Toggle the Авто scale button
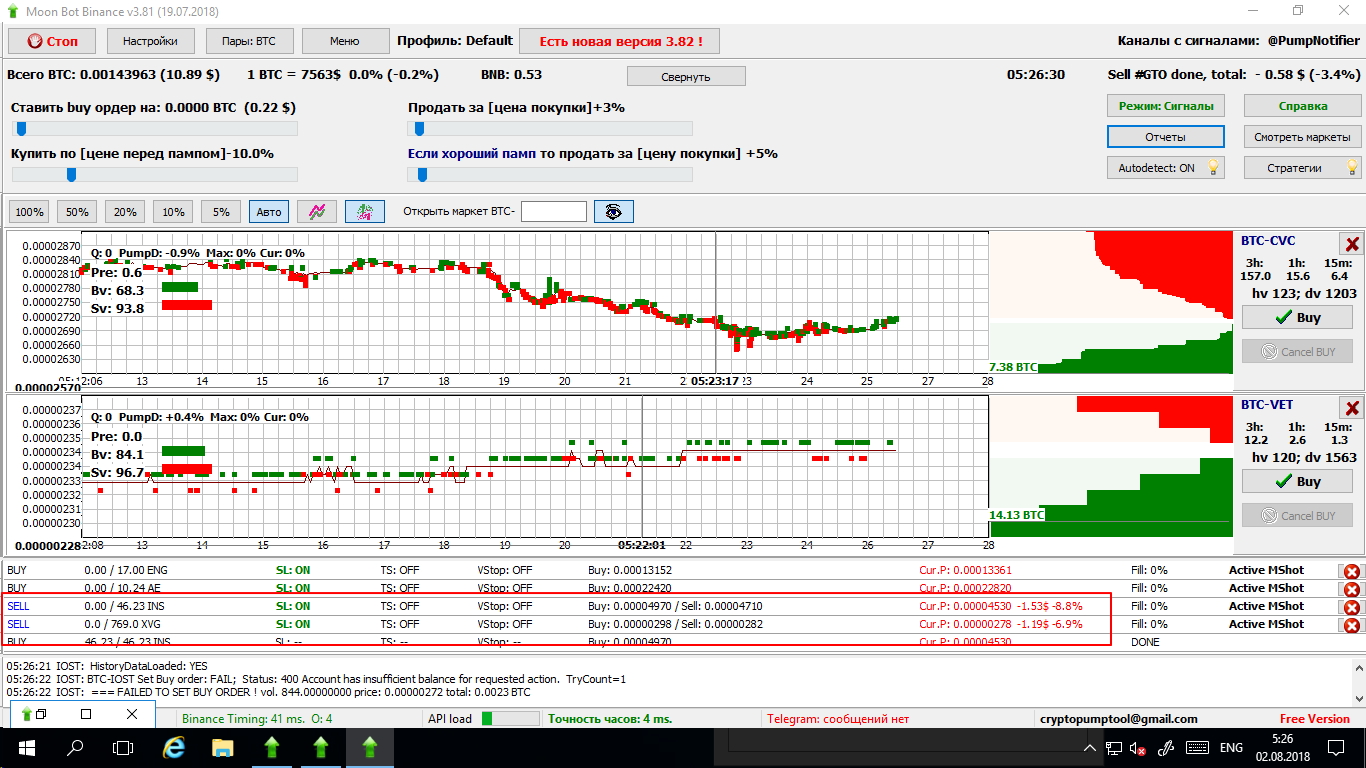This screenshot has height=768, width=1366. point(269,211)
